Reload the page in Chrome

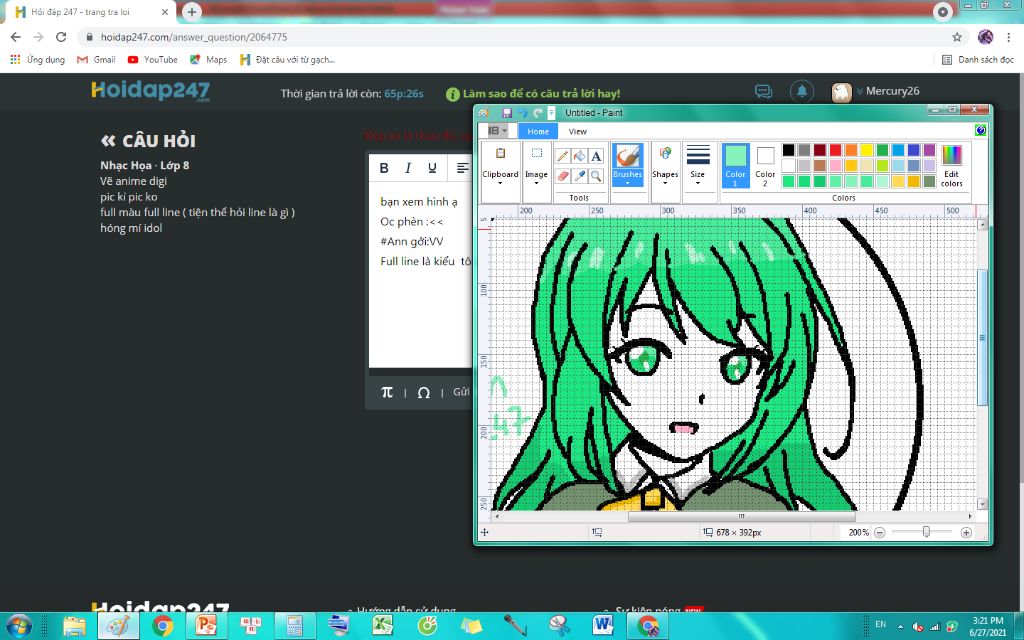point(61,37)
